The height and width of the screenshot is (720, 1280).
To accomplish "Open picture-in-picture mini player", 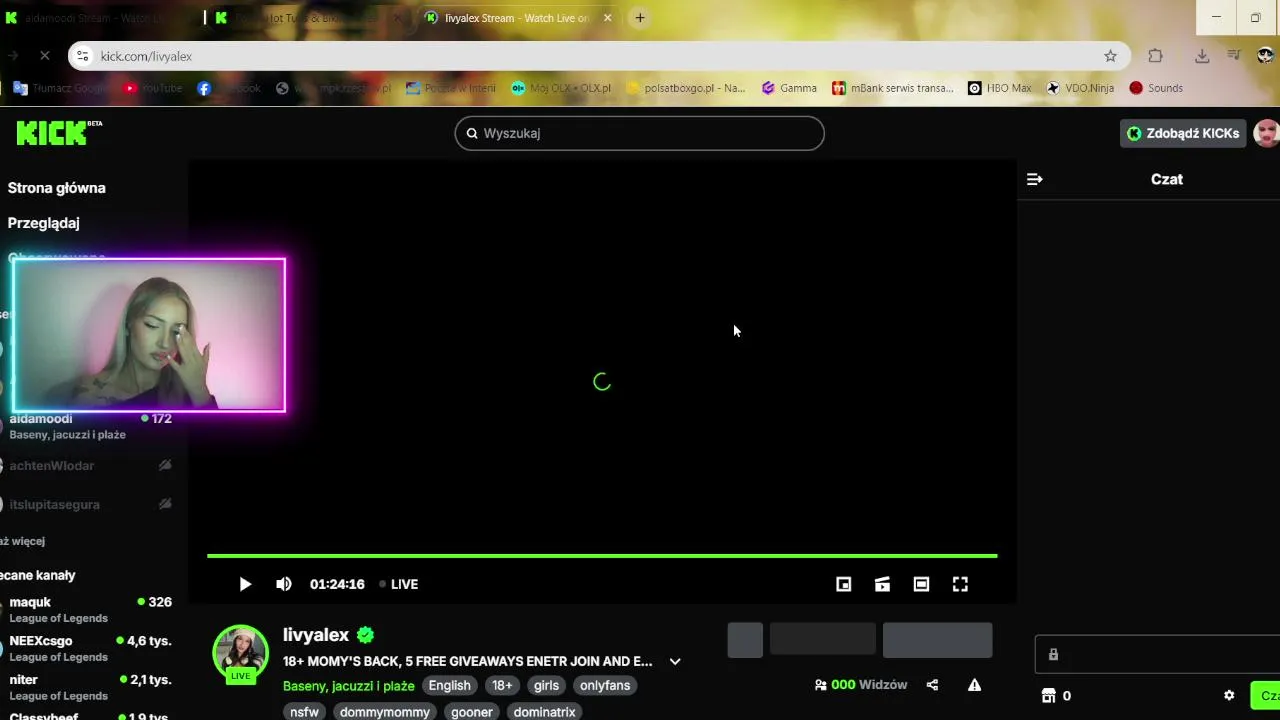I will [x=844, y=584].
